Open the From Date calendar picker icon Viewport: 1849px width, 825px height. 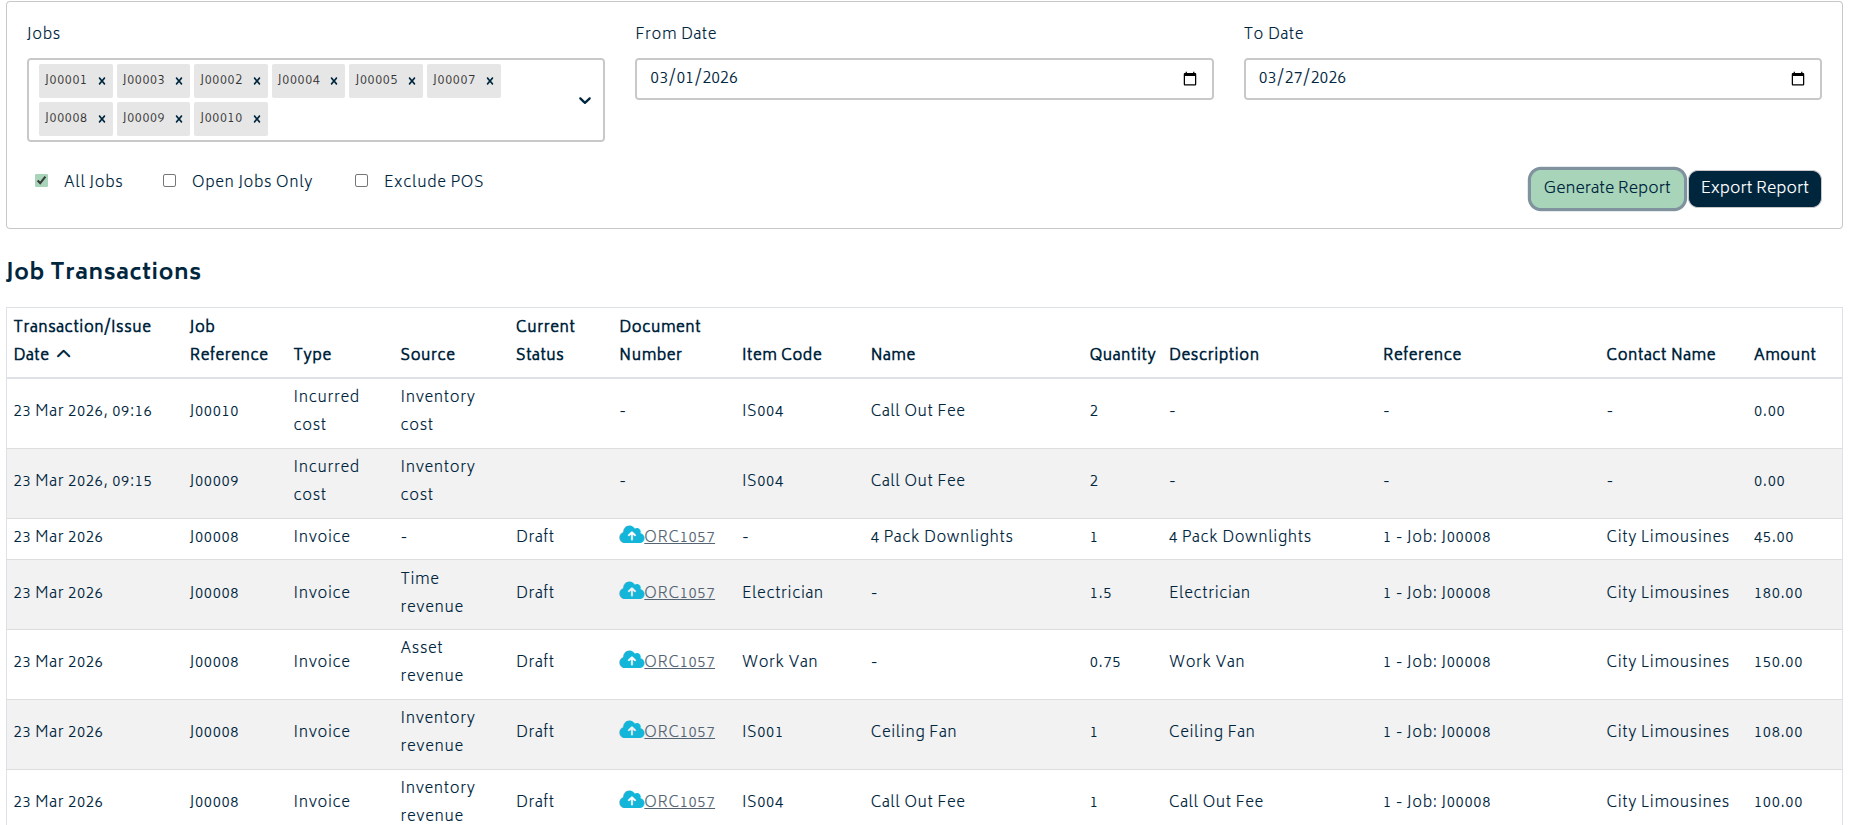coord(1189,79)
